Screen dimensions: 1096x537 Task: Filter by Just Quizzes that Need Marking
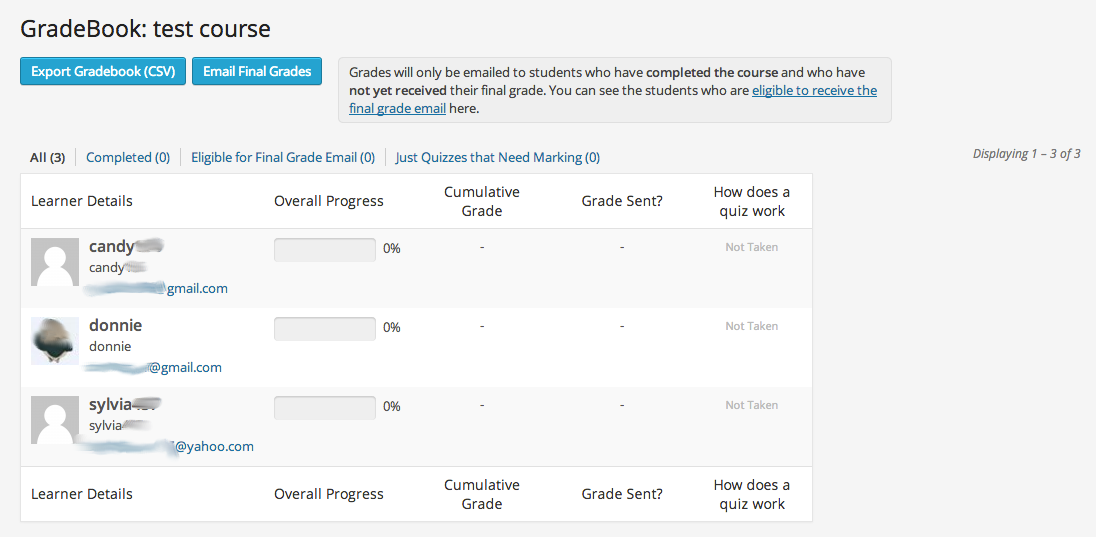[x=497, y=157]
